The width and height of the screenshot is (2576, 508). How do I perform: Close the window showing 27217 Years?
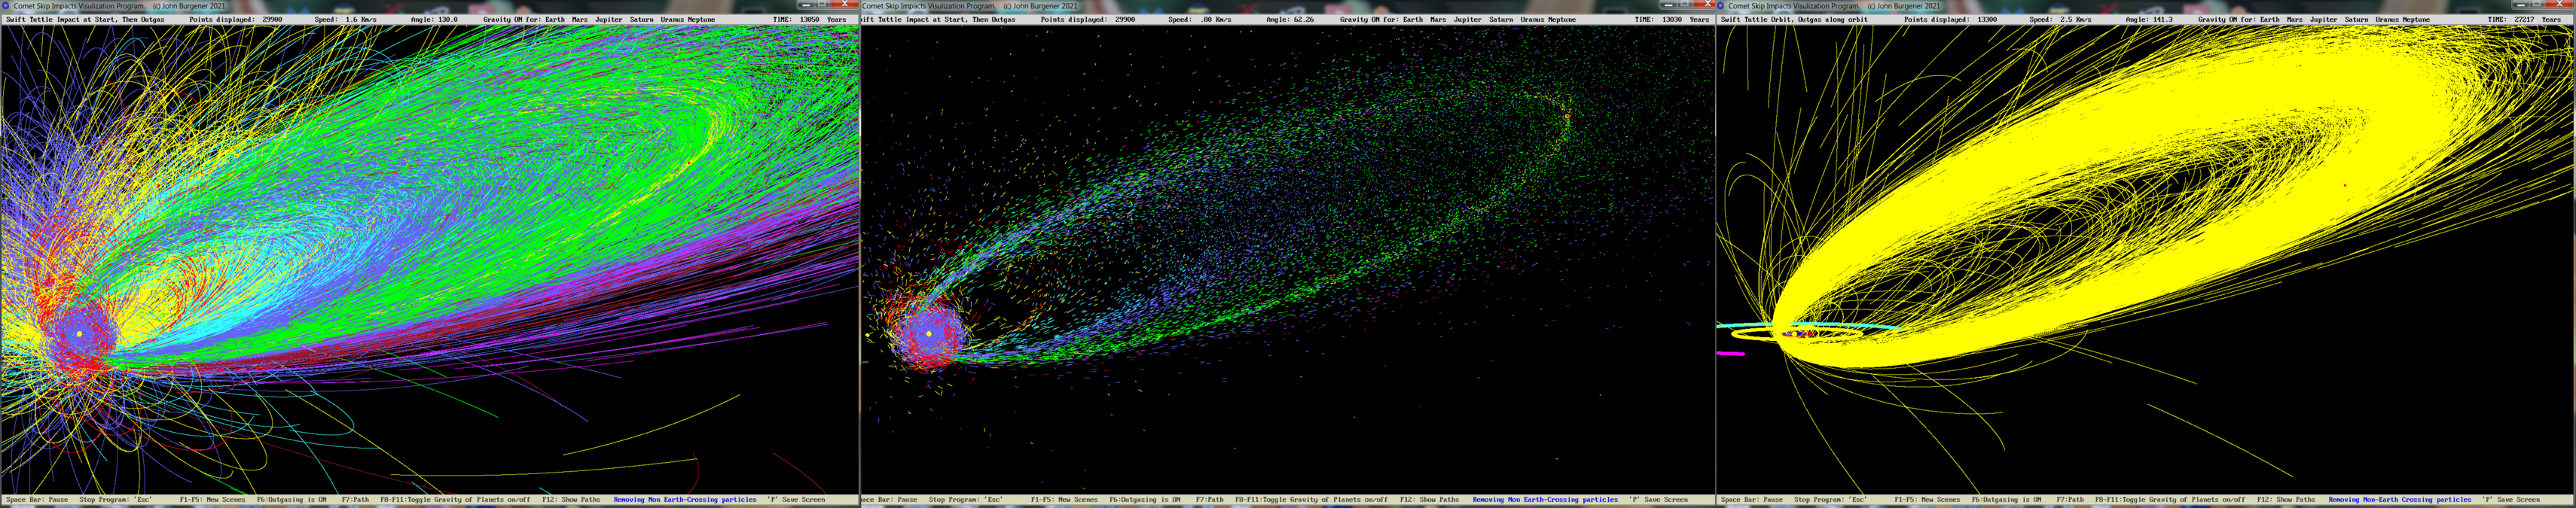pyautogui.click(x=2562, y=5)
